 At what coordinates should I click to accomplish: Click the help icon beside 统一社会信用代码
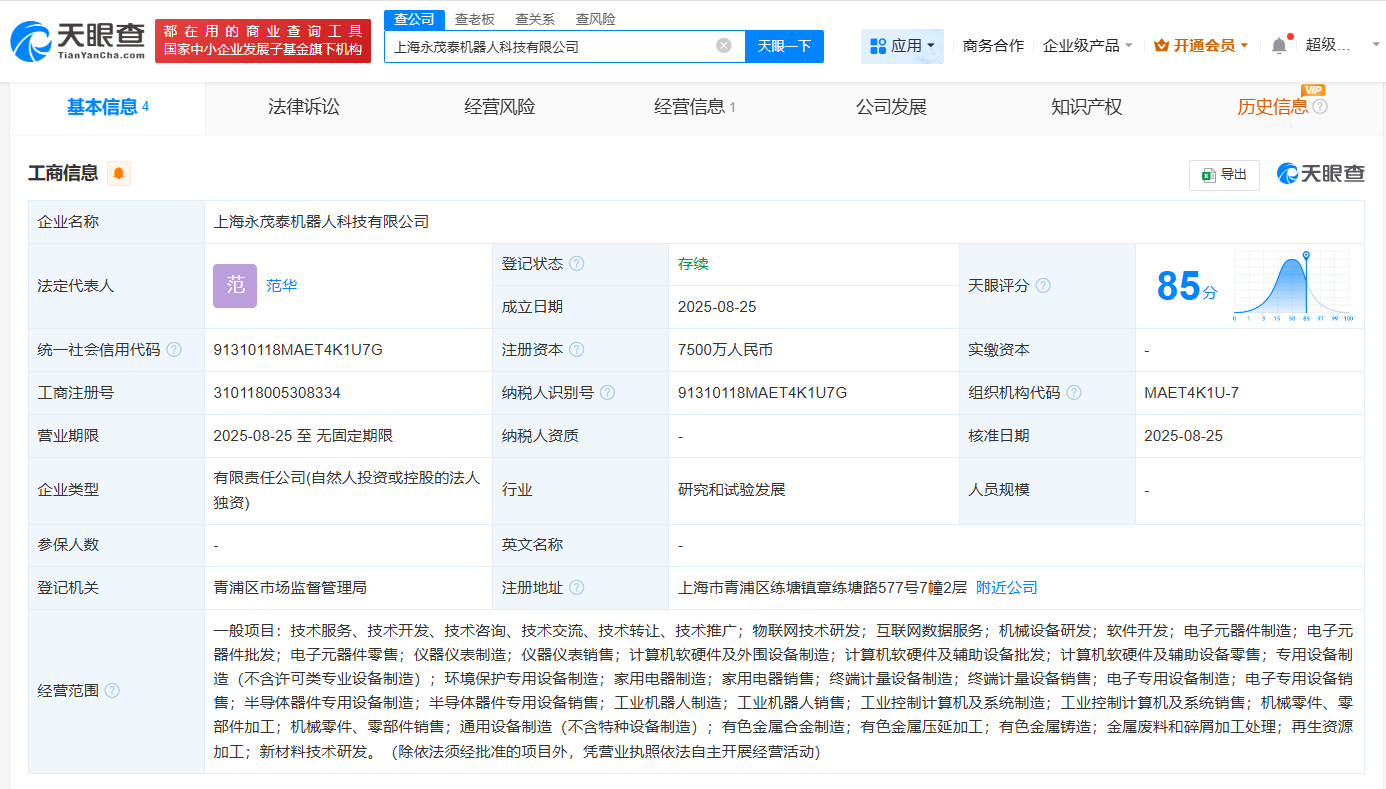(174, 350)
